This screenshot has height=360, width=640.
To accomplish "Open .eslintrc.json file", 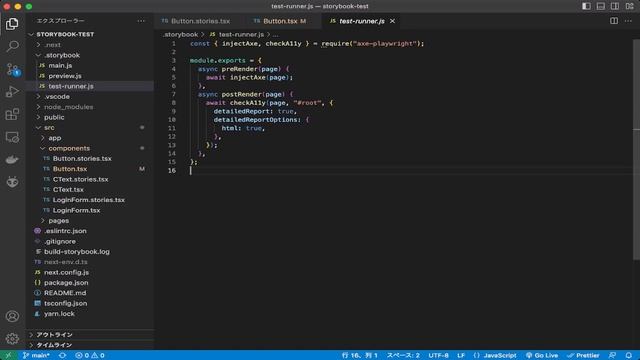I will pos(90,231).
